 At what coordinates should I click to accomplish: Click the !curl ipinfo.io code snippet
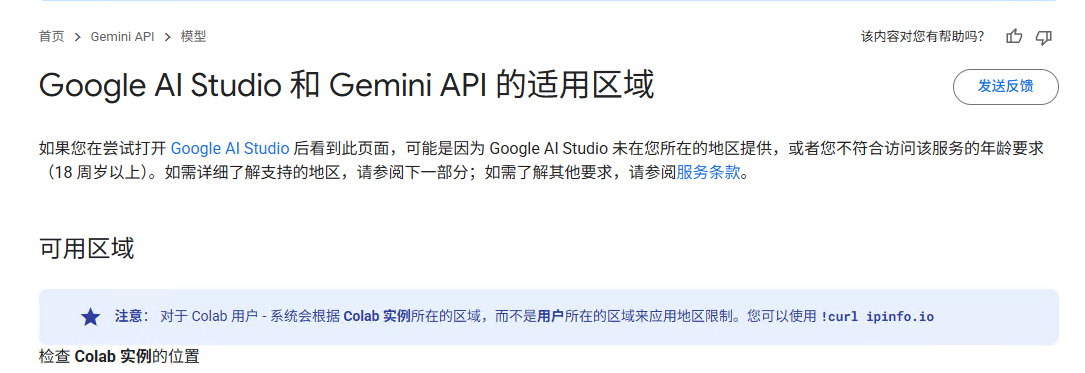pyautogui.click(x=877, y=317)
